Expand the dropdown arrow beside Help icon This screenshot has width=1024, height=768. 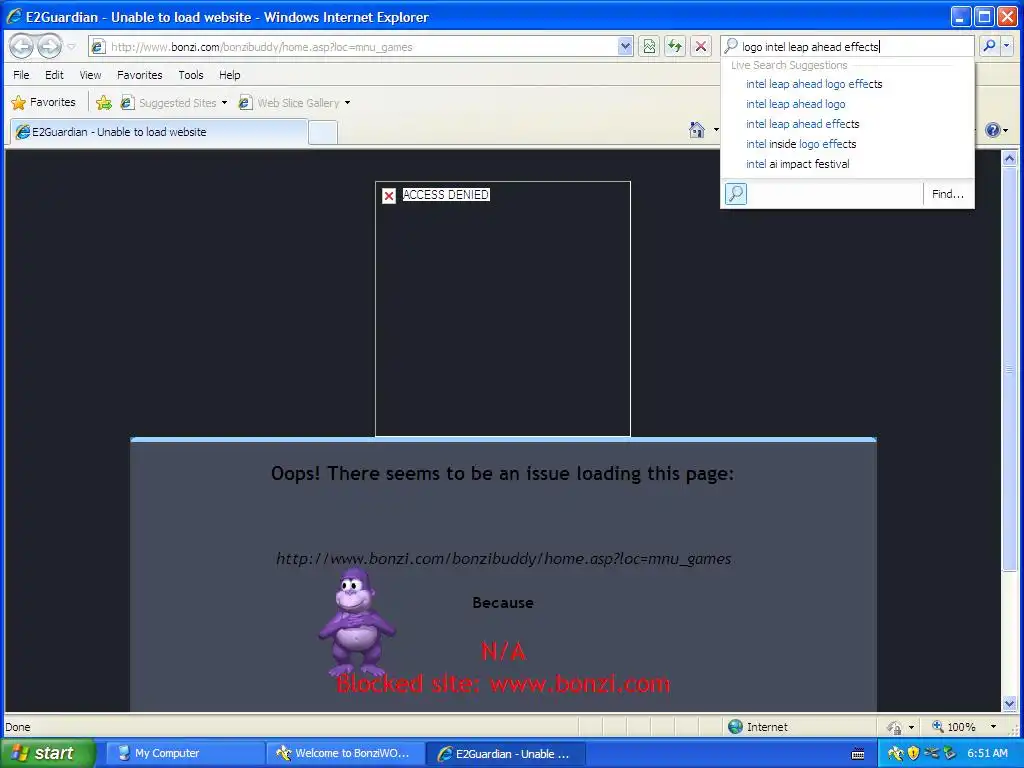tap(1006, 131)
